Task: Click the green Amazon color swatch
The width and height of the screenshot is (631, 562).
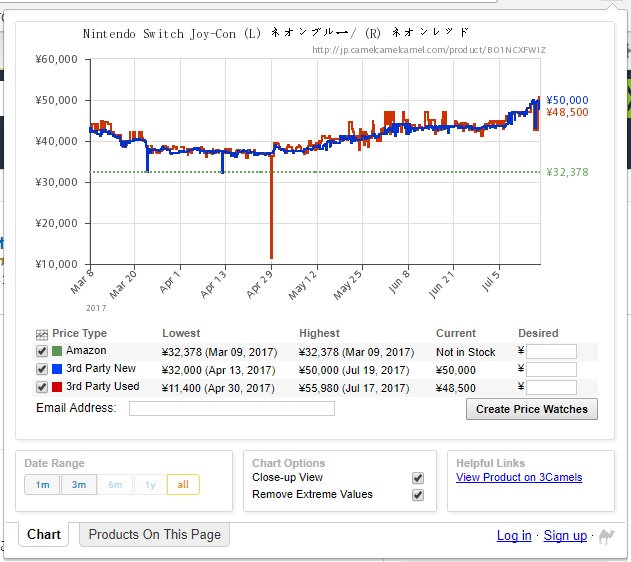Action: coord(57,351)
